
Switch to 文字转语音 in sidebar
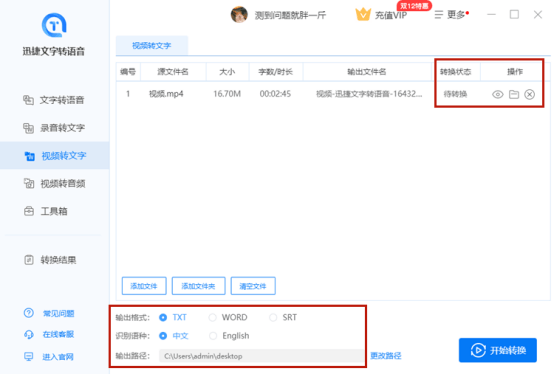[x=55, y=100]
